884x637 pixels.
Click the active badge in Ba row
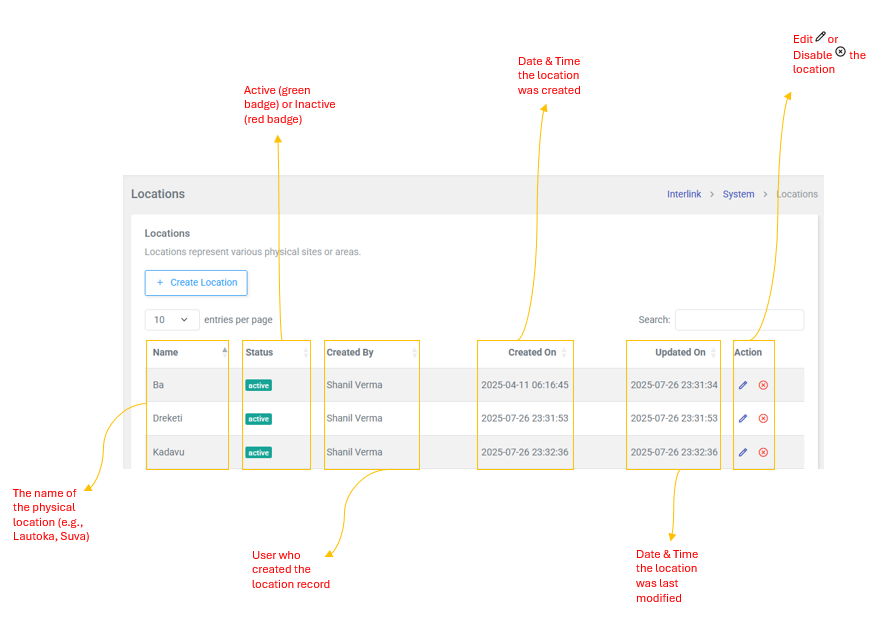(259, 385)
